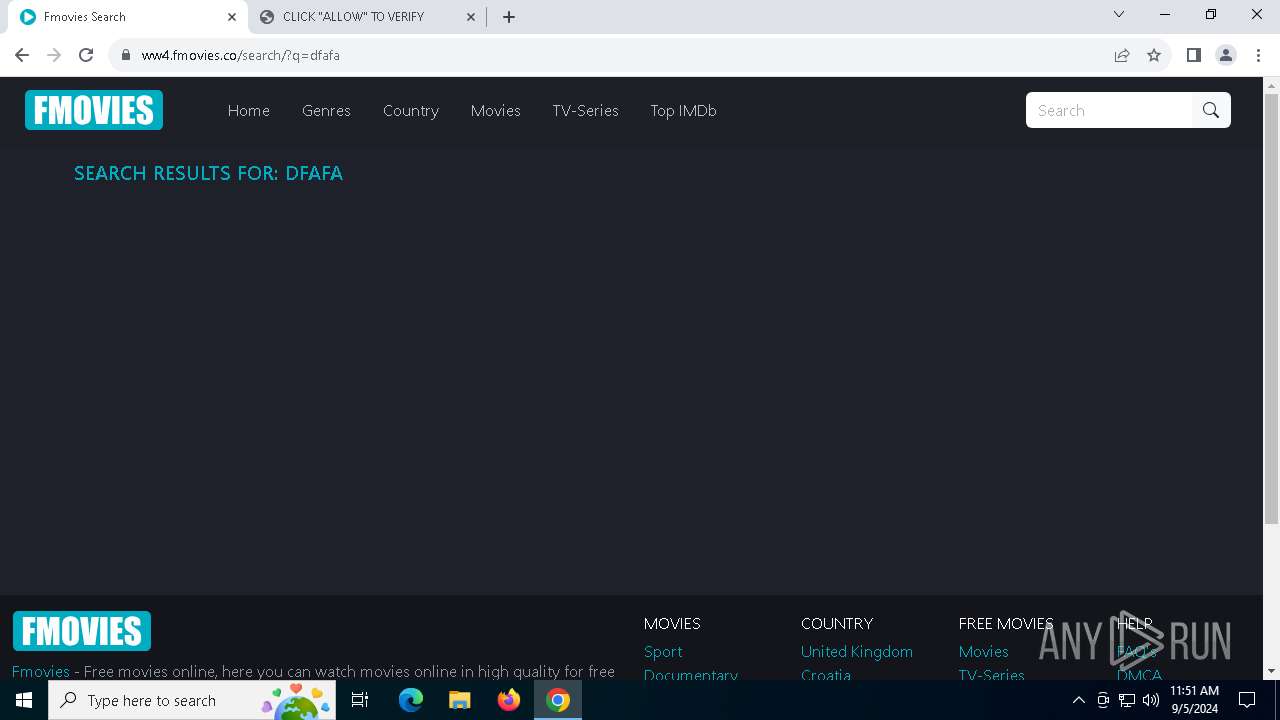Viewport: 1280px width, 720px height.
Task: Open the tab search dropdown chevron
Action: 1119,14
